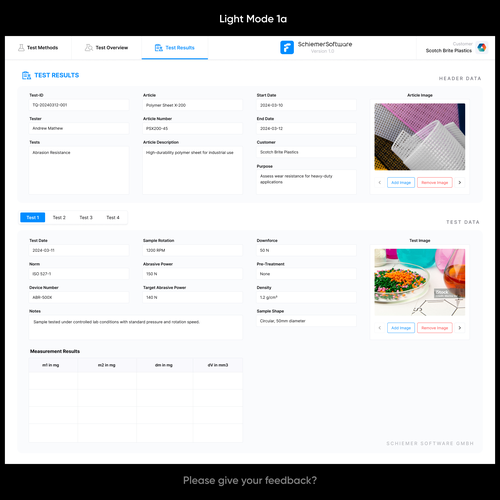Go to next test image arrow
Screen dimensions: 500x500
(460, 328)
